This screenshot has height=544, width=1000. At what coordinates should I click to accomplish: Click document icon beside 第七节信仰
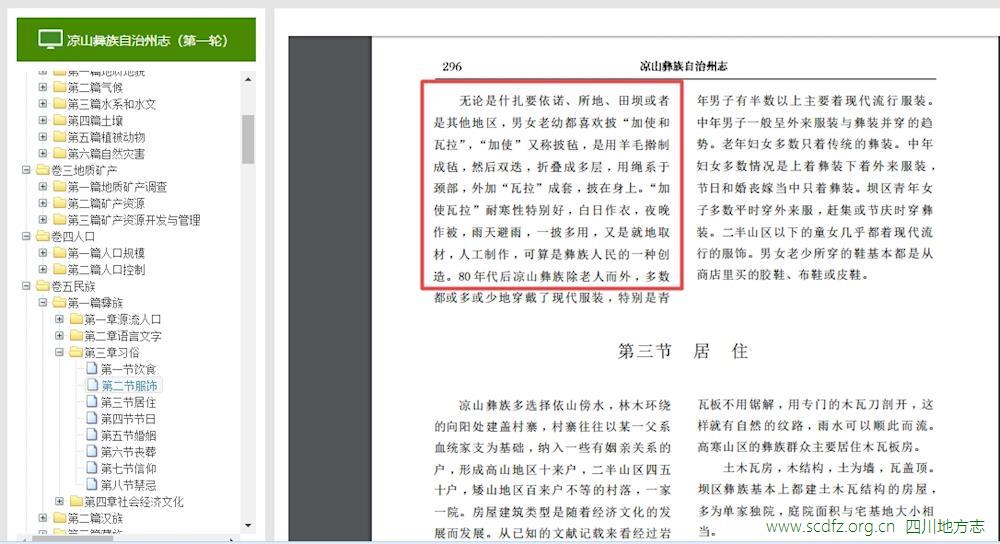tap(92, 468)
